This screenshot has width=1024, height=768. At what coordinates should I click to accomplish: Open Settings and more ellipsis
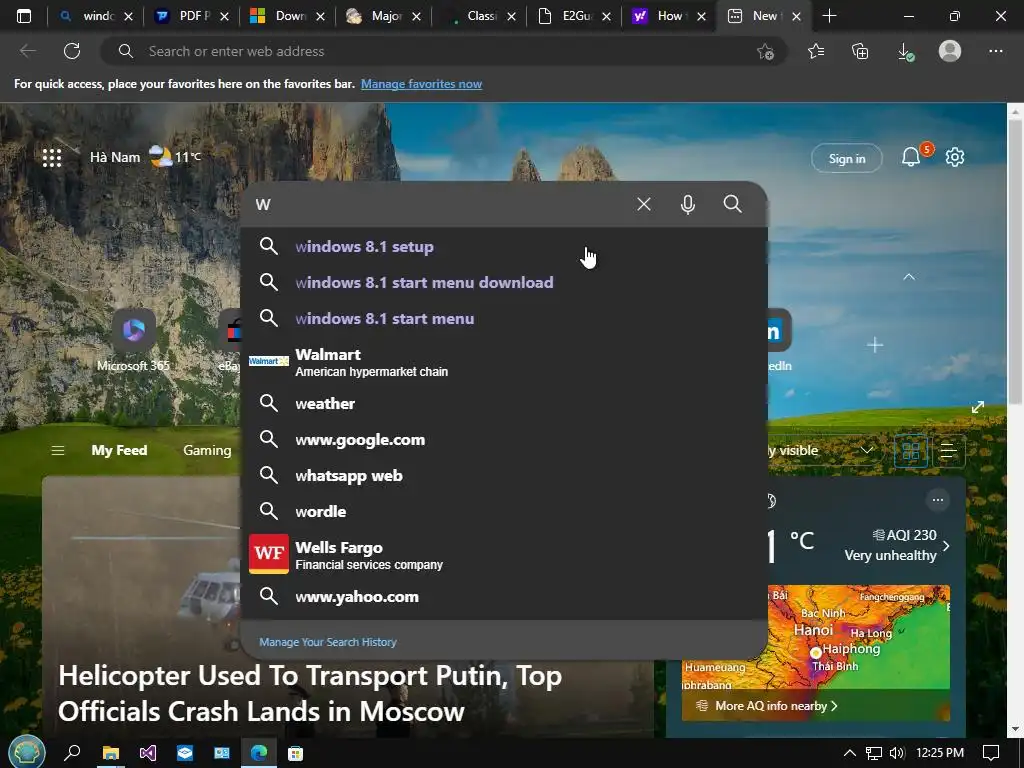click(x=995, y=51)
